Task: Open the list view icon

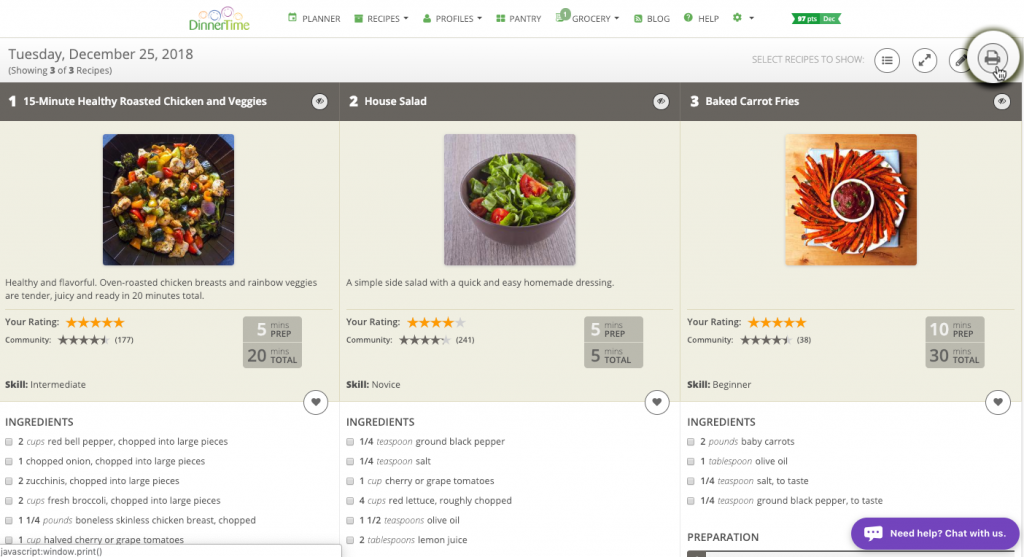Action: [887, 60]
